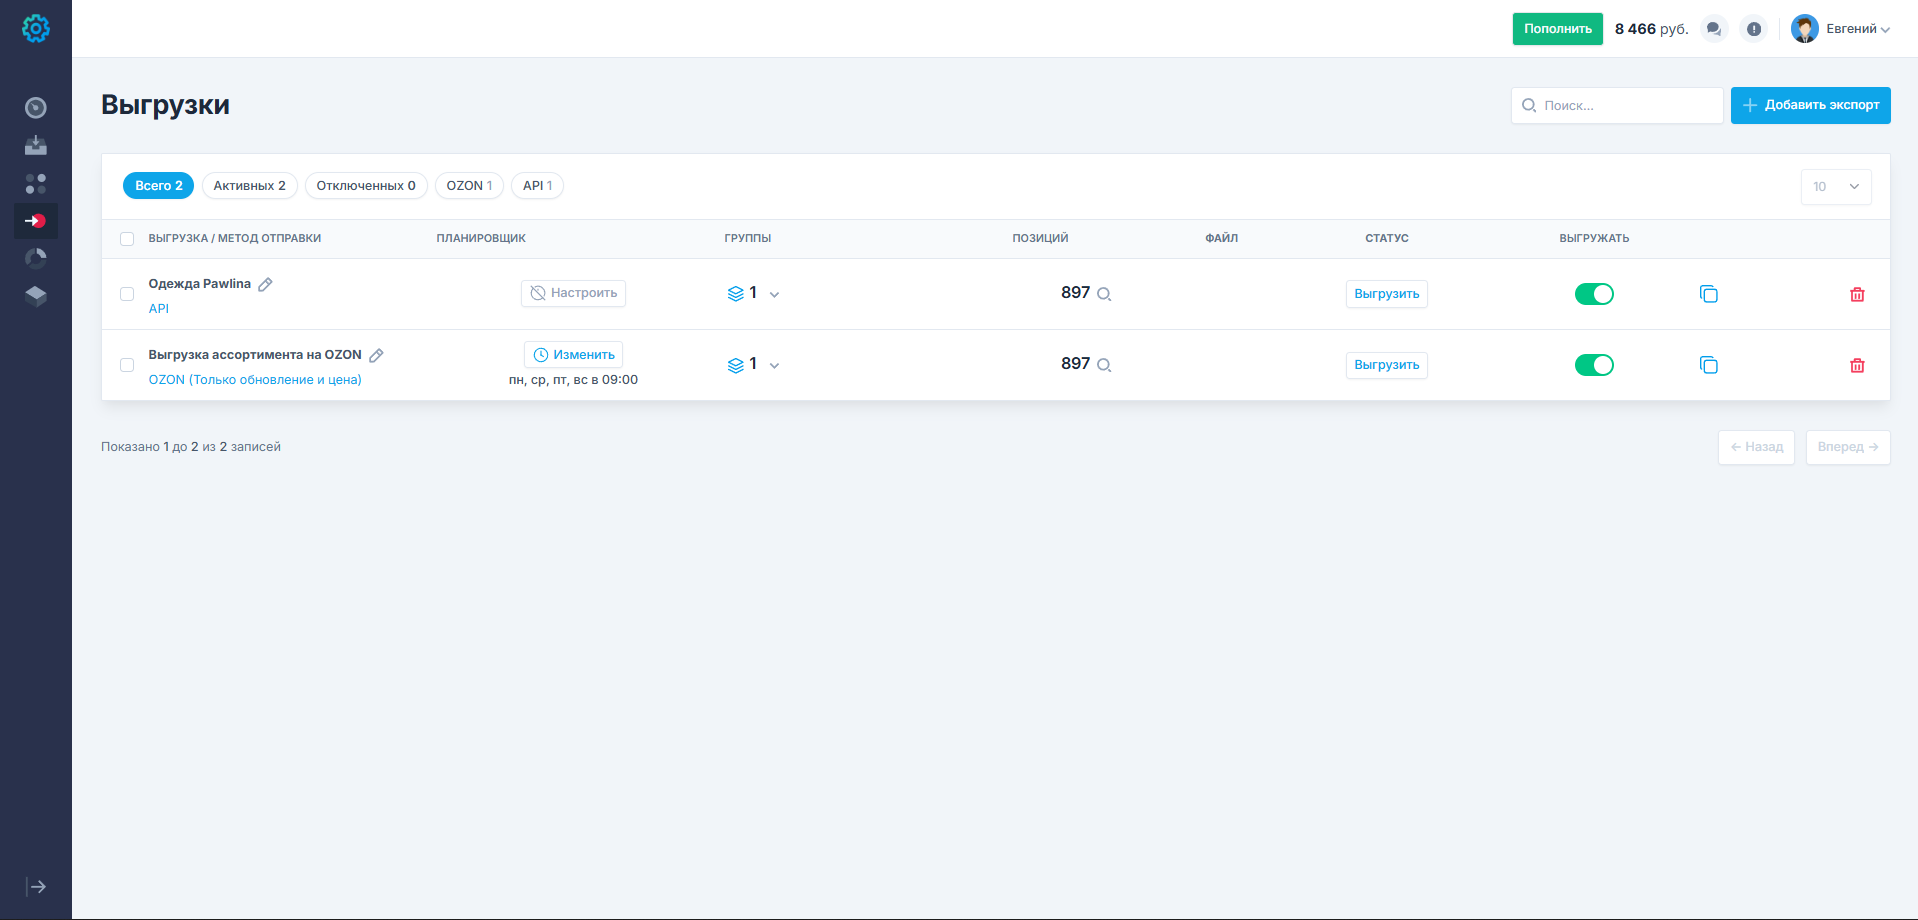
Task: Toggle export switch for OZON assortment
Action: [1594, 365]
